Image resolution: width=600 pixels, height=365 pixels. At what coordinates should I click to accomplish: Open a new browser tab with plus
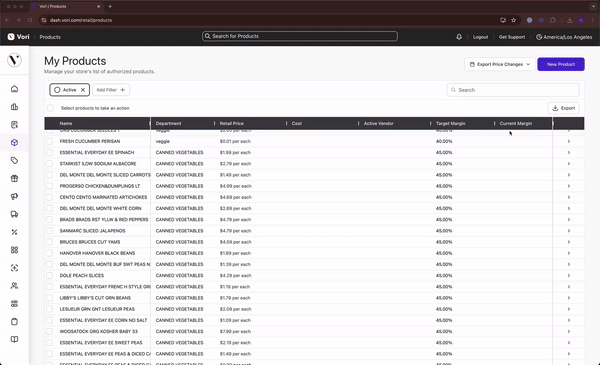pos(110,7)
